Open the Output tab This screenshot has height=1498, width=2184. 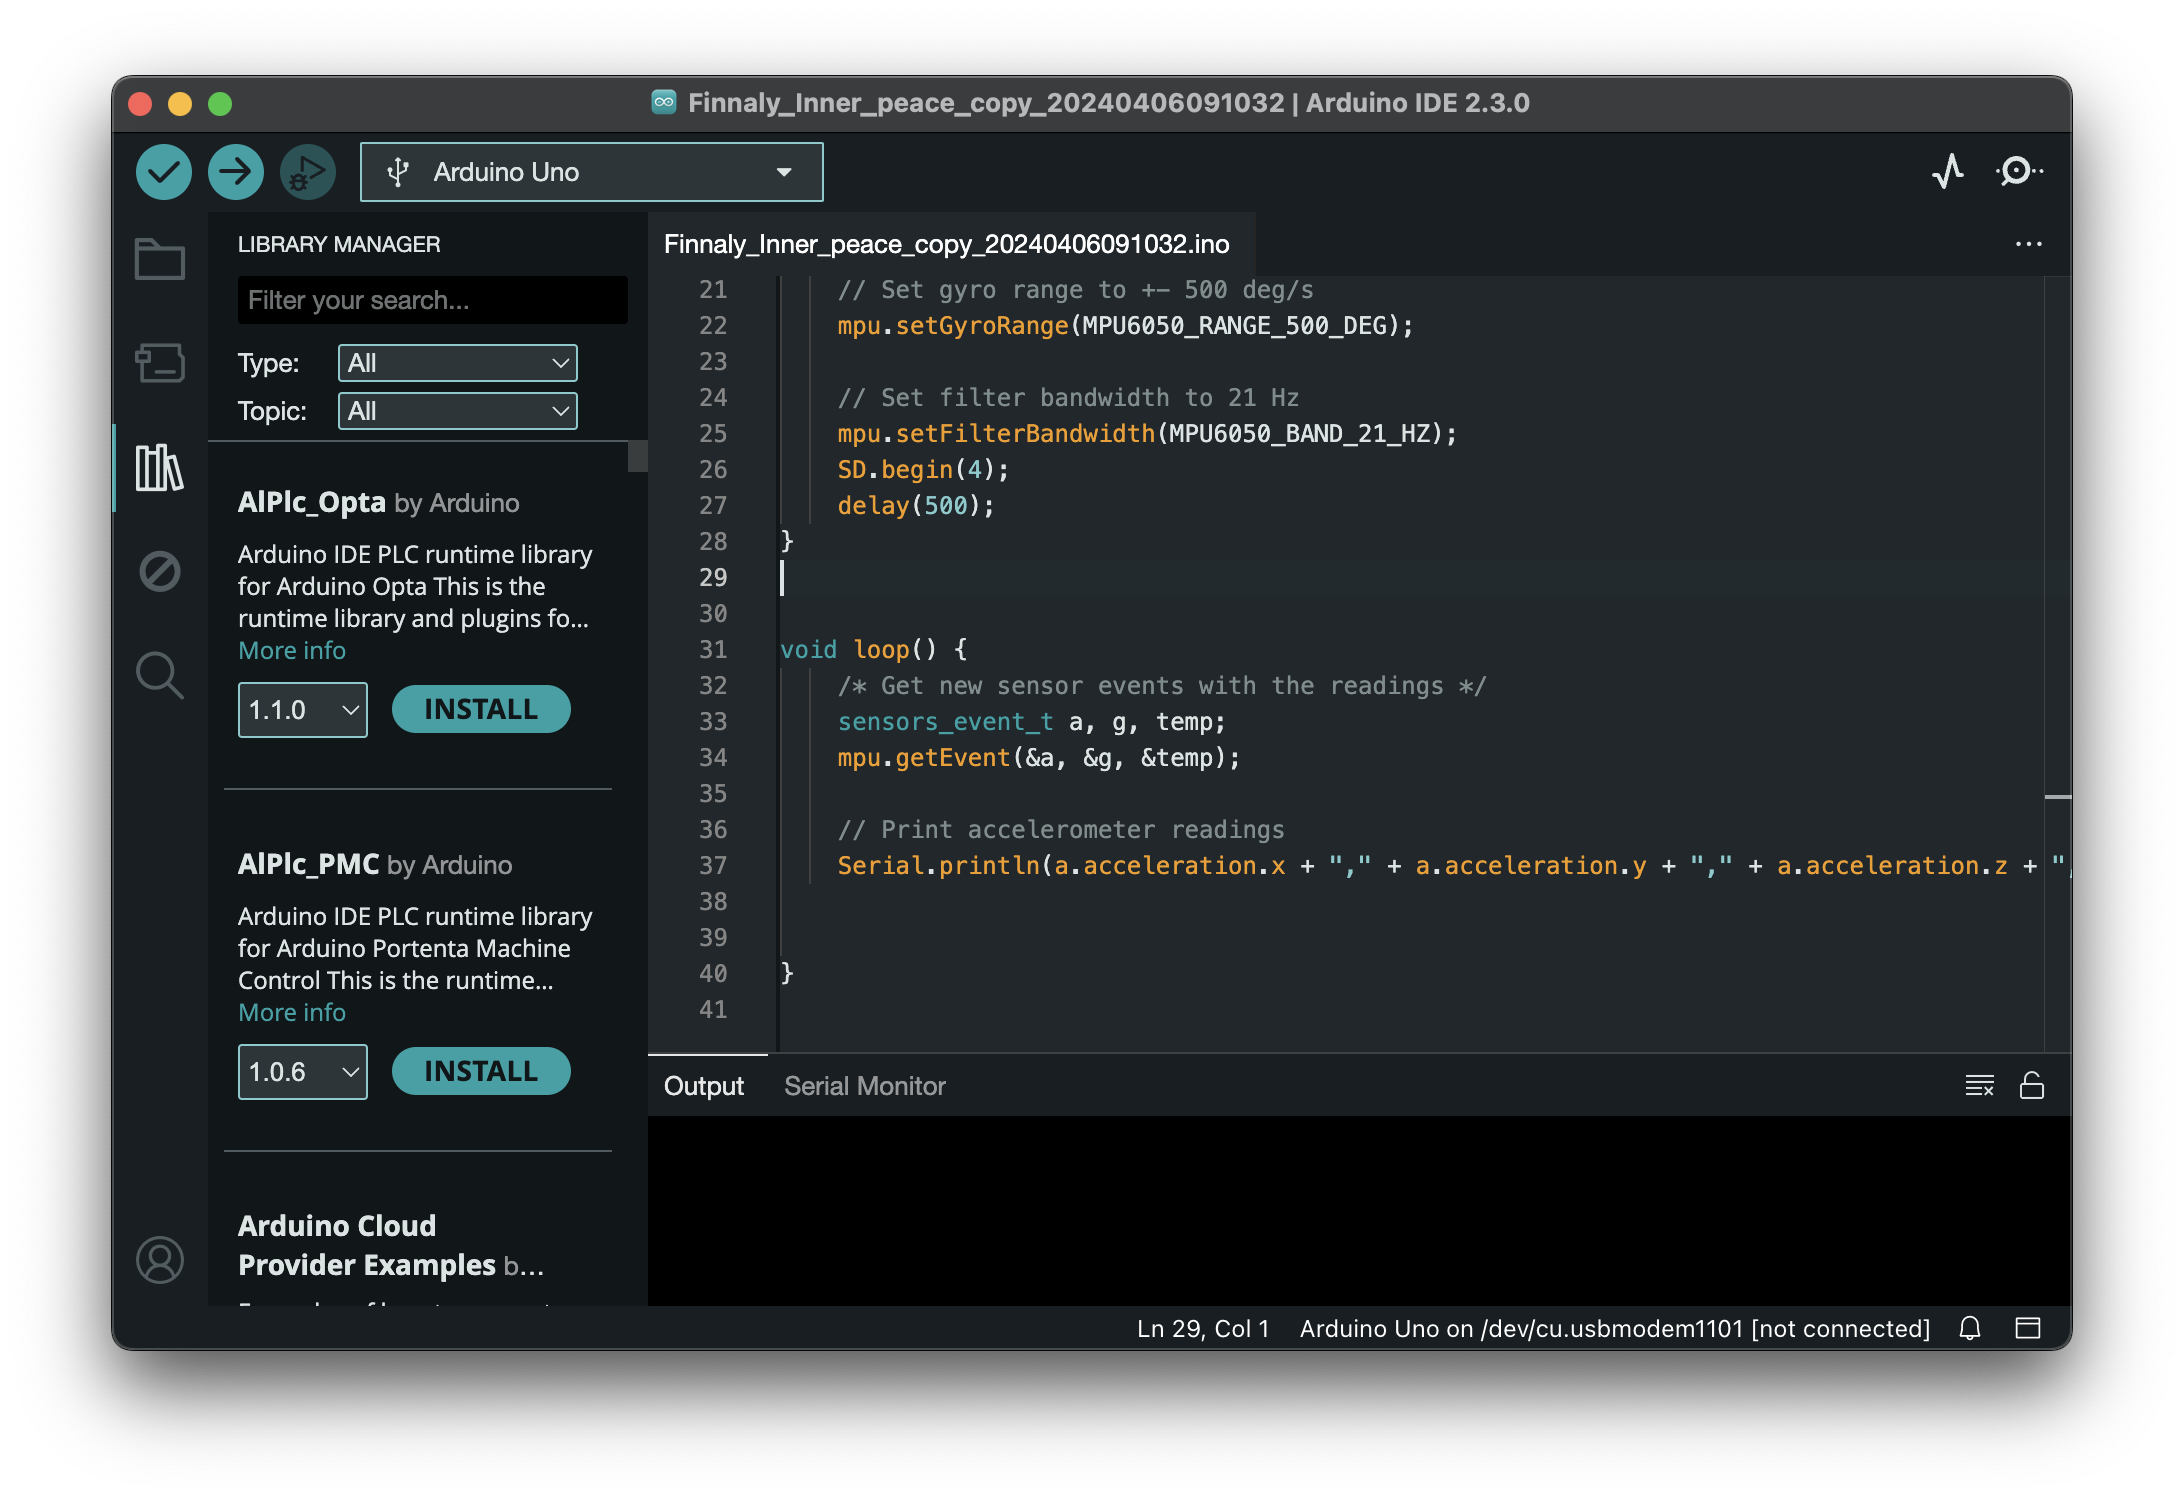coord(702,1087)
